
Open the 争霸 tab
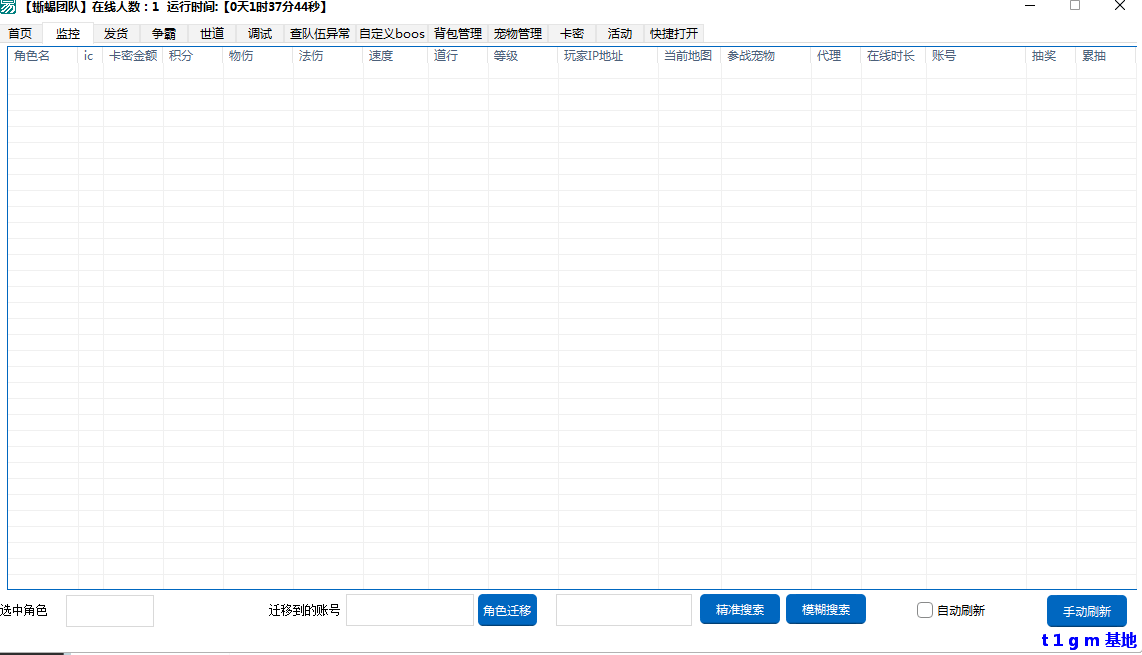[x=163, y=32]
